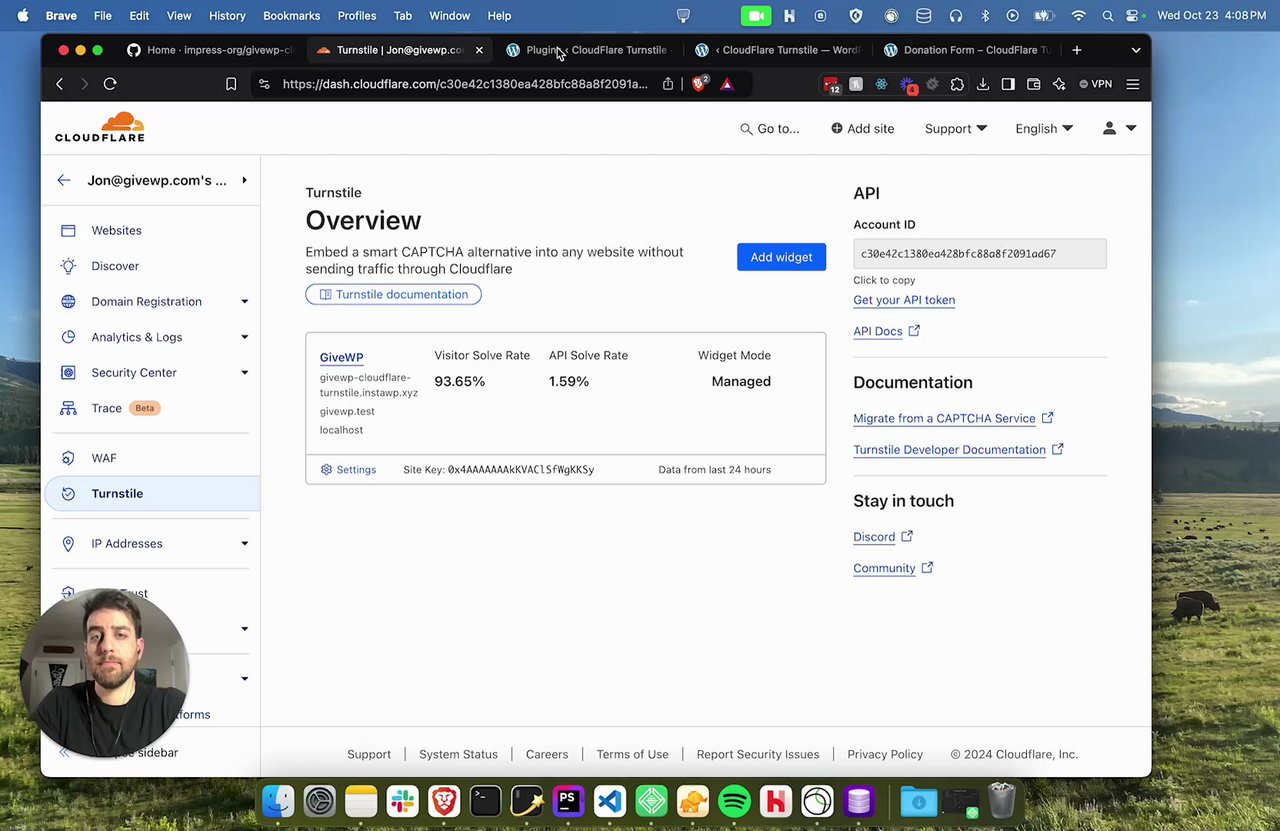Screen dimensions: 1280x831
Task: Click Spotlight search icon in menu bar
Action: coord(1107,16)
